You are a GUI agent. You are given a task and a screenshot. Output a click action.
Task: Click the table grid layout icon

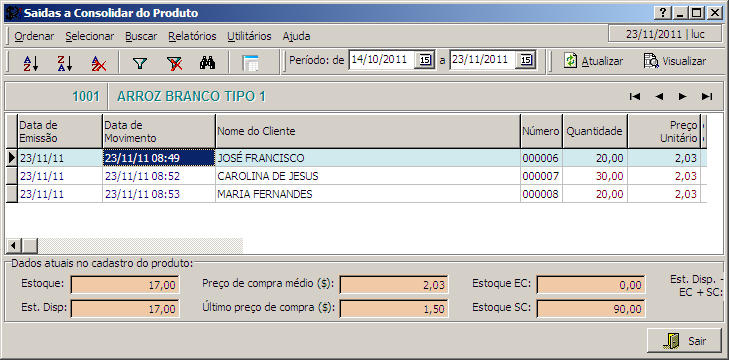pos(250,62)
